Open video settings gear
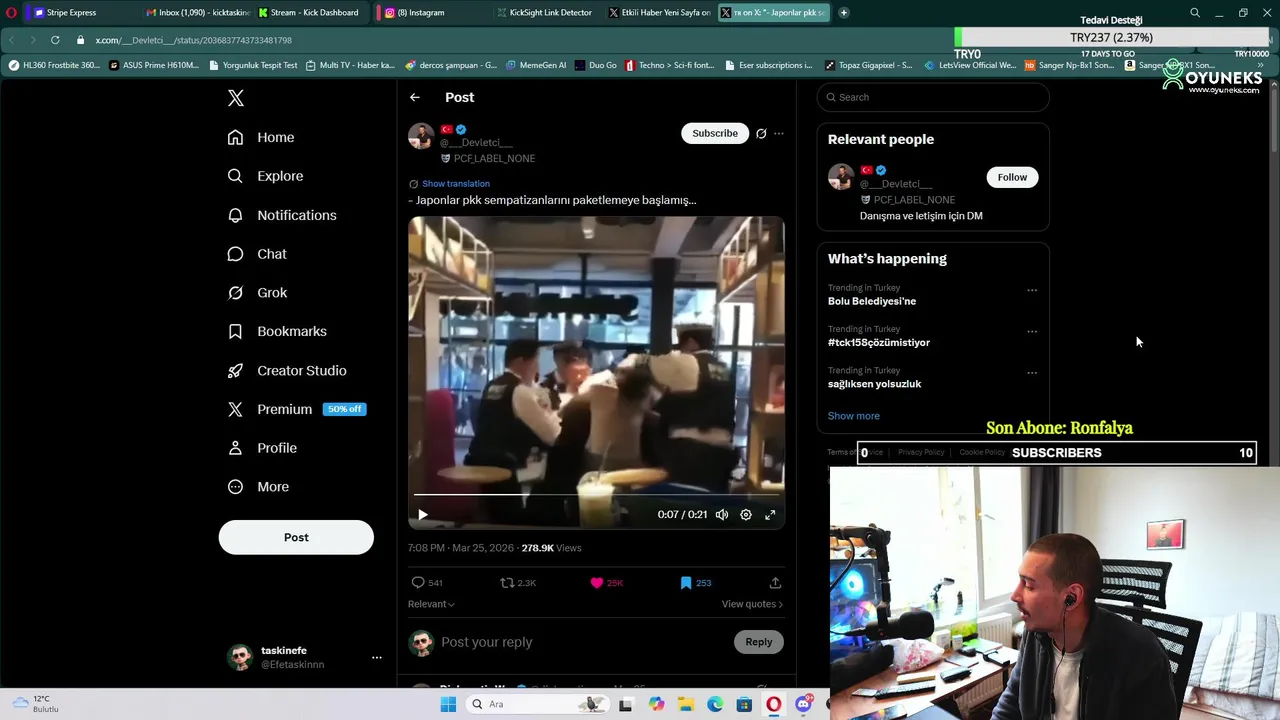The image size is (1280, 720). 746,515
